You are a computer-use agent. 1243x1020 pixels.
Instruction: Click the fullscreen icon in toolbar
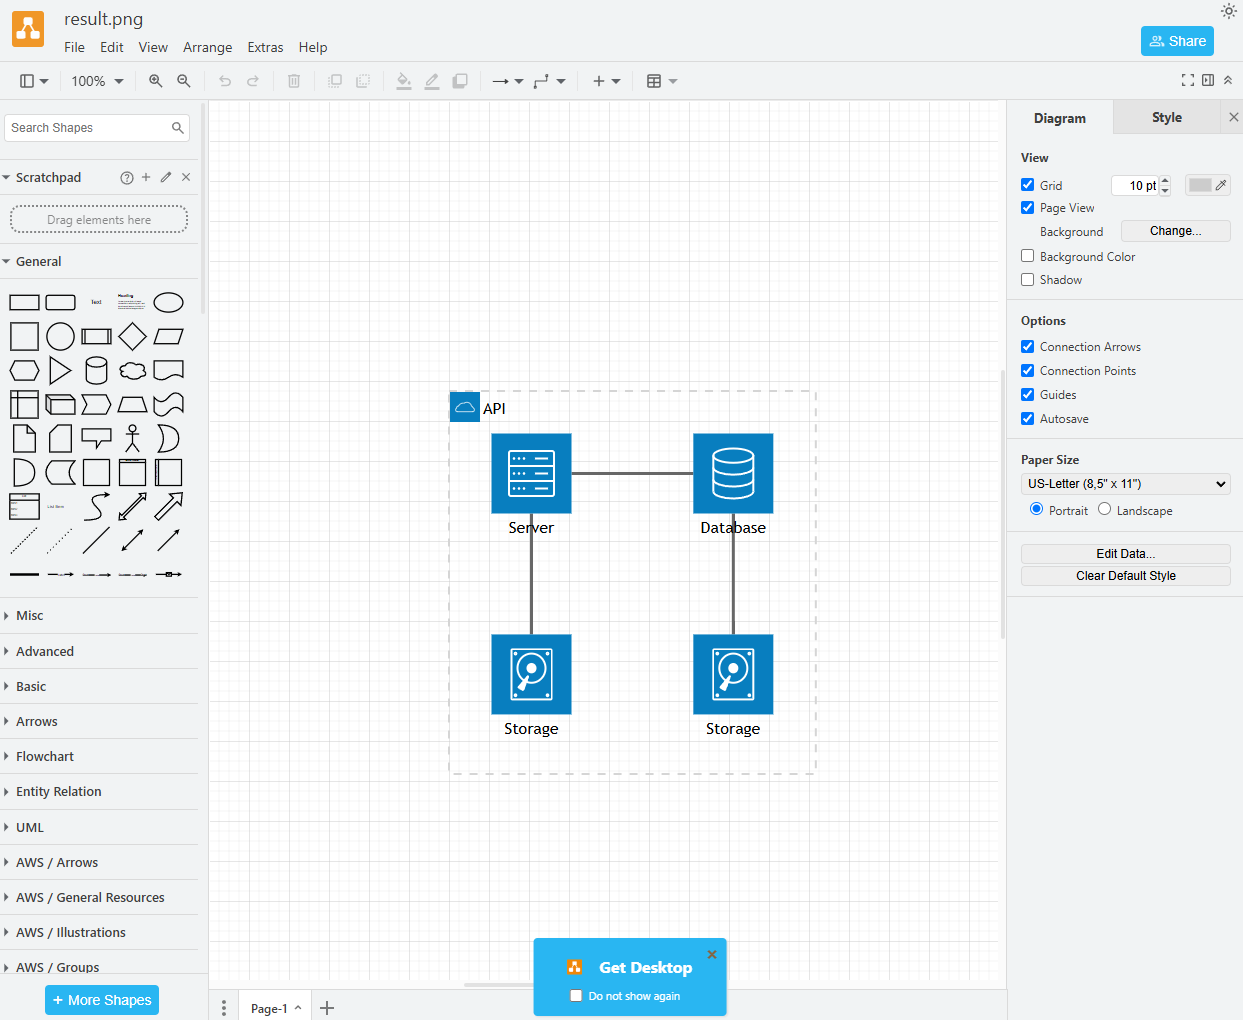[x=1188, y=80]
